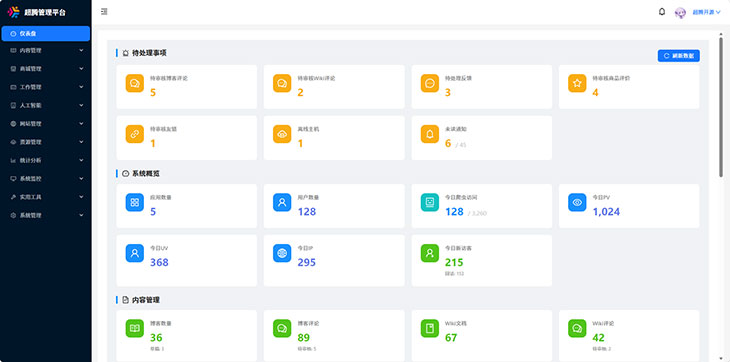Click the 离线主机 cloud icon
Image resolution: width=730 pixels, height=362 pixels.
coord(282,134)
